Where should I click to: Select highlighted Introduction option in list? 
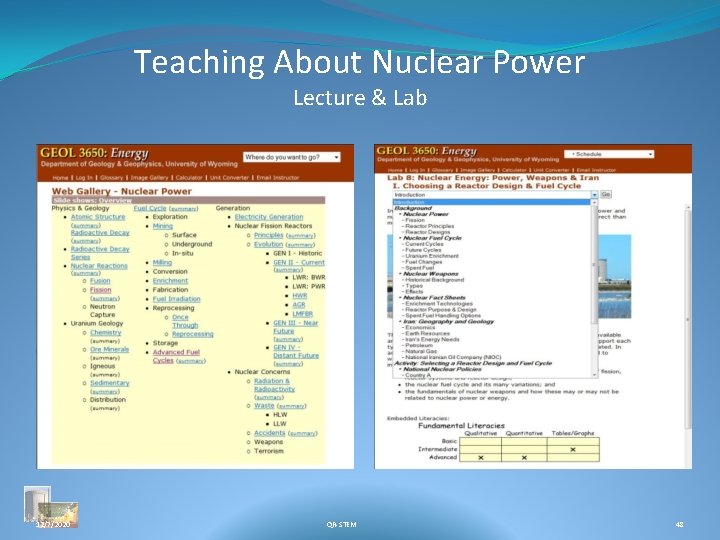[492, 202]
